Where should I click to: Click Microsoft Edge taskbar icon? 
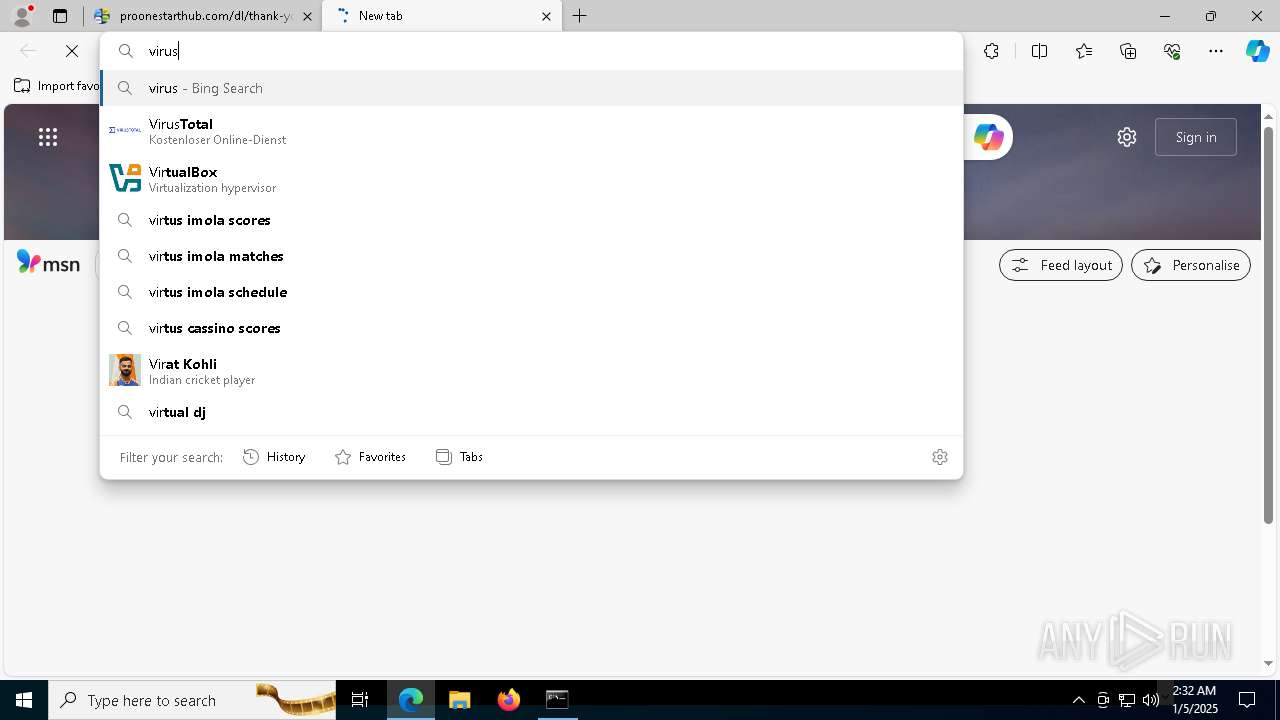click(411, 700)
